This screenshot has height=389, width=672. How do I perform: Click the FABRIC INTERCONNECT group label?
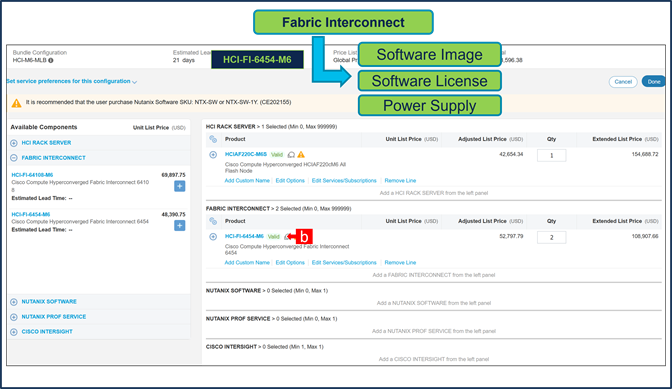tap(54, 158)
